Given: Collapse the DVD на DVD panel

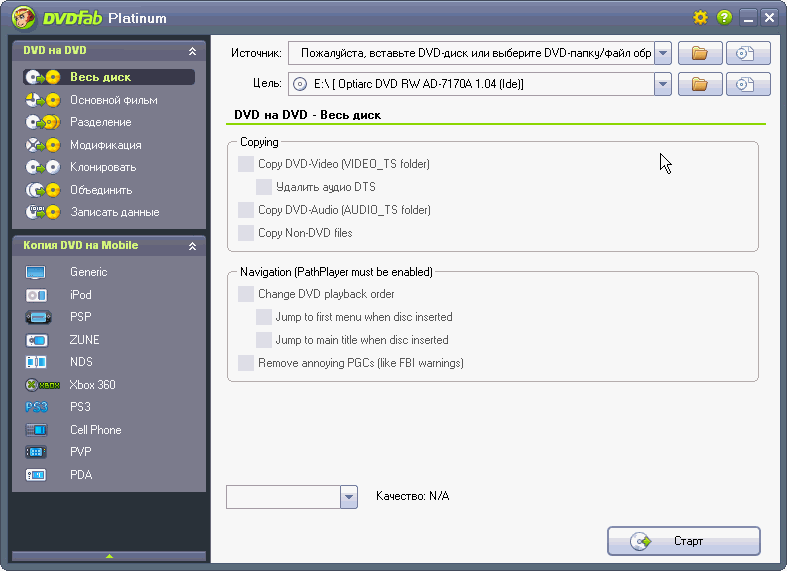Looking at the screenshot, I should coord(192,51).
